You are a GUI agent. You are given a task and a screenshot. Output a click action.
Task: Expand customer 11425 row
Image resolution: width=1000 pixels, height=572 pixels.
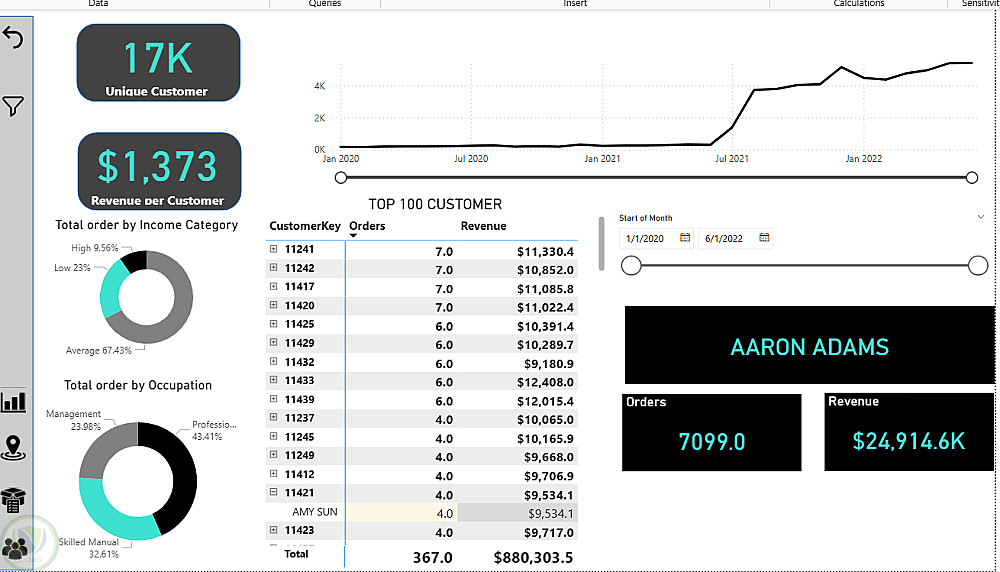[x=274, y=324]
